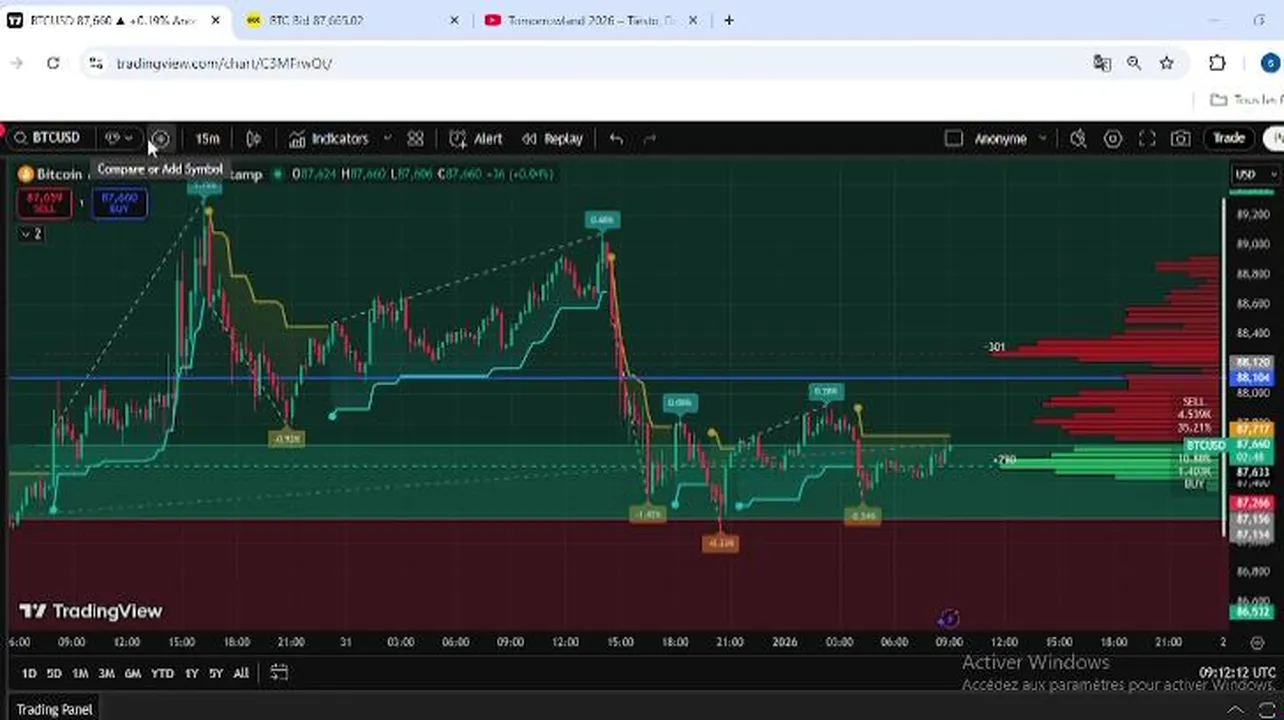Select the 5Y time range
The height and width of the screenshot is (720, 1284).
pos(215,673)
